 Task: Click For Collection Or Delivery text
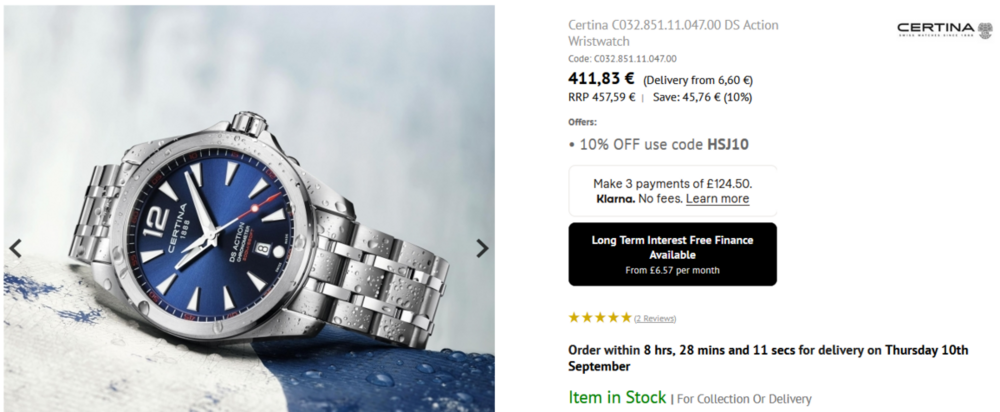[744, 399]
